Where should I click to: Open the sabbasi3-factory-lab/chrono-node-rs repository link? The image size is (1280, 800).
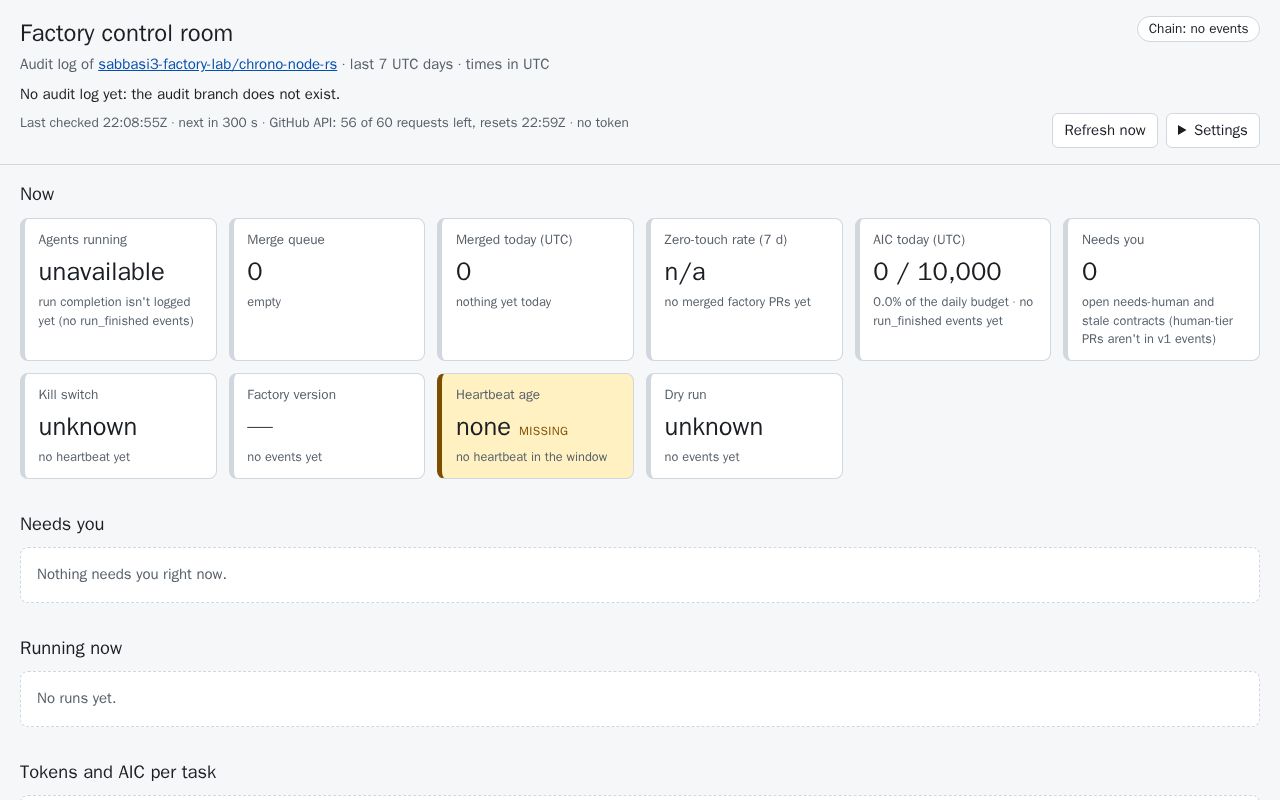point(217,64)
